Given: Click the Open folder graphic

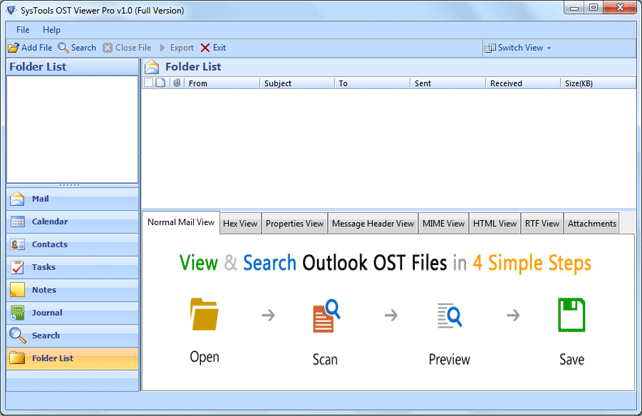Looking at the screenshot, I should point(204,314).
